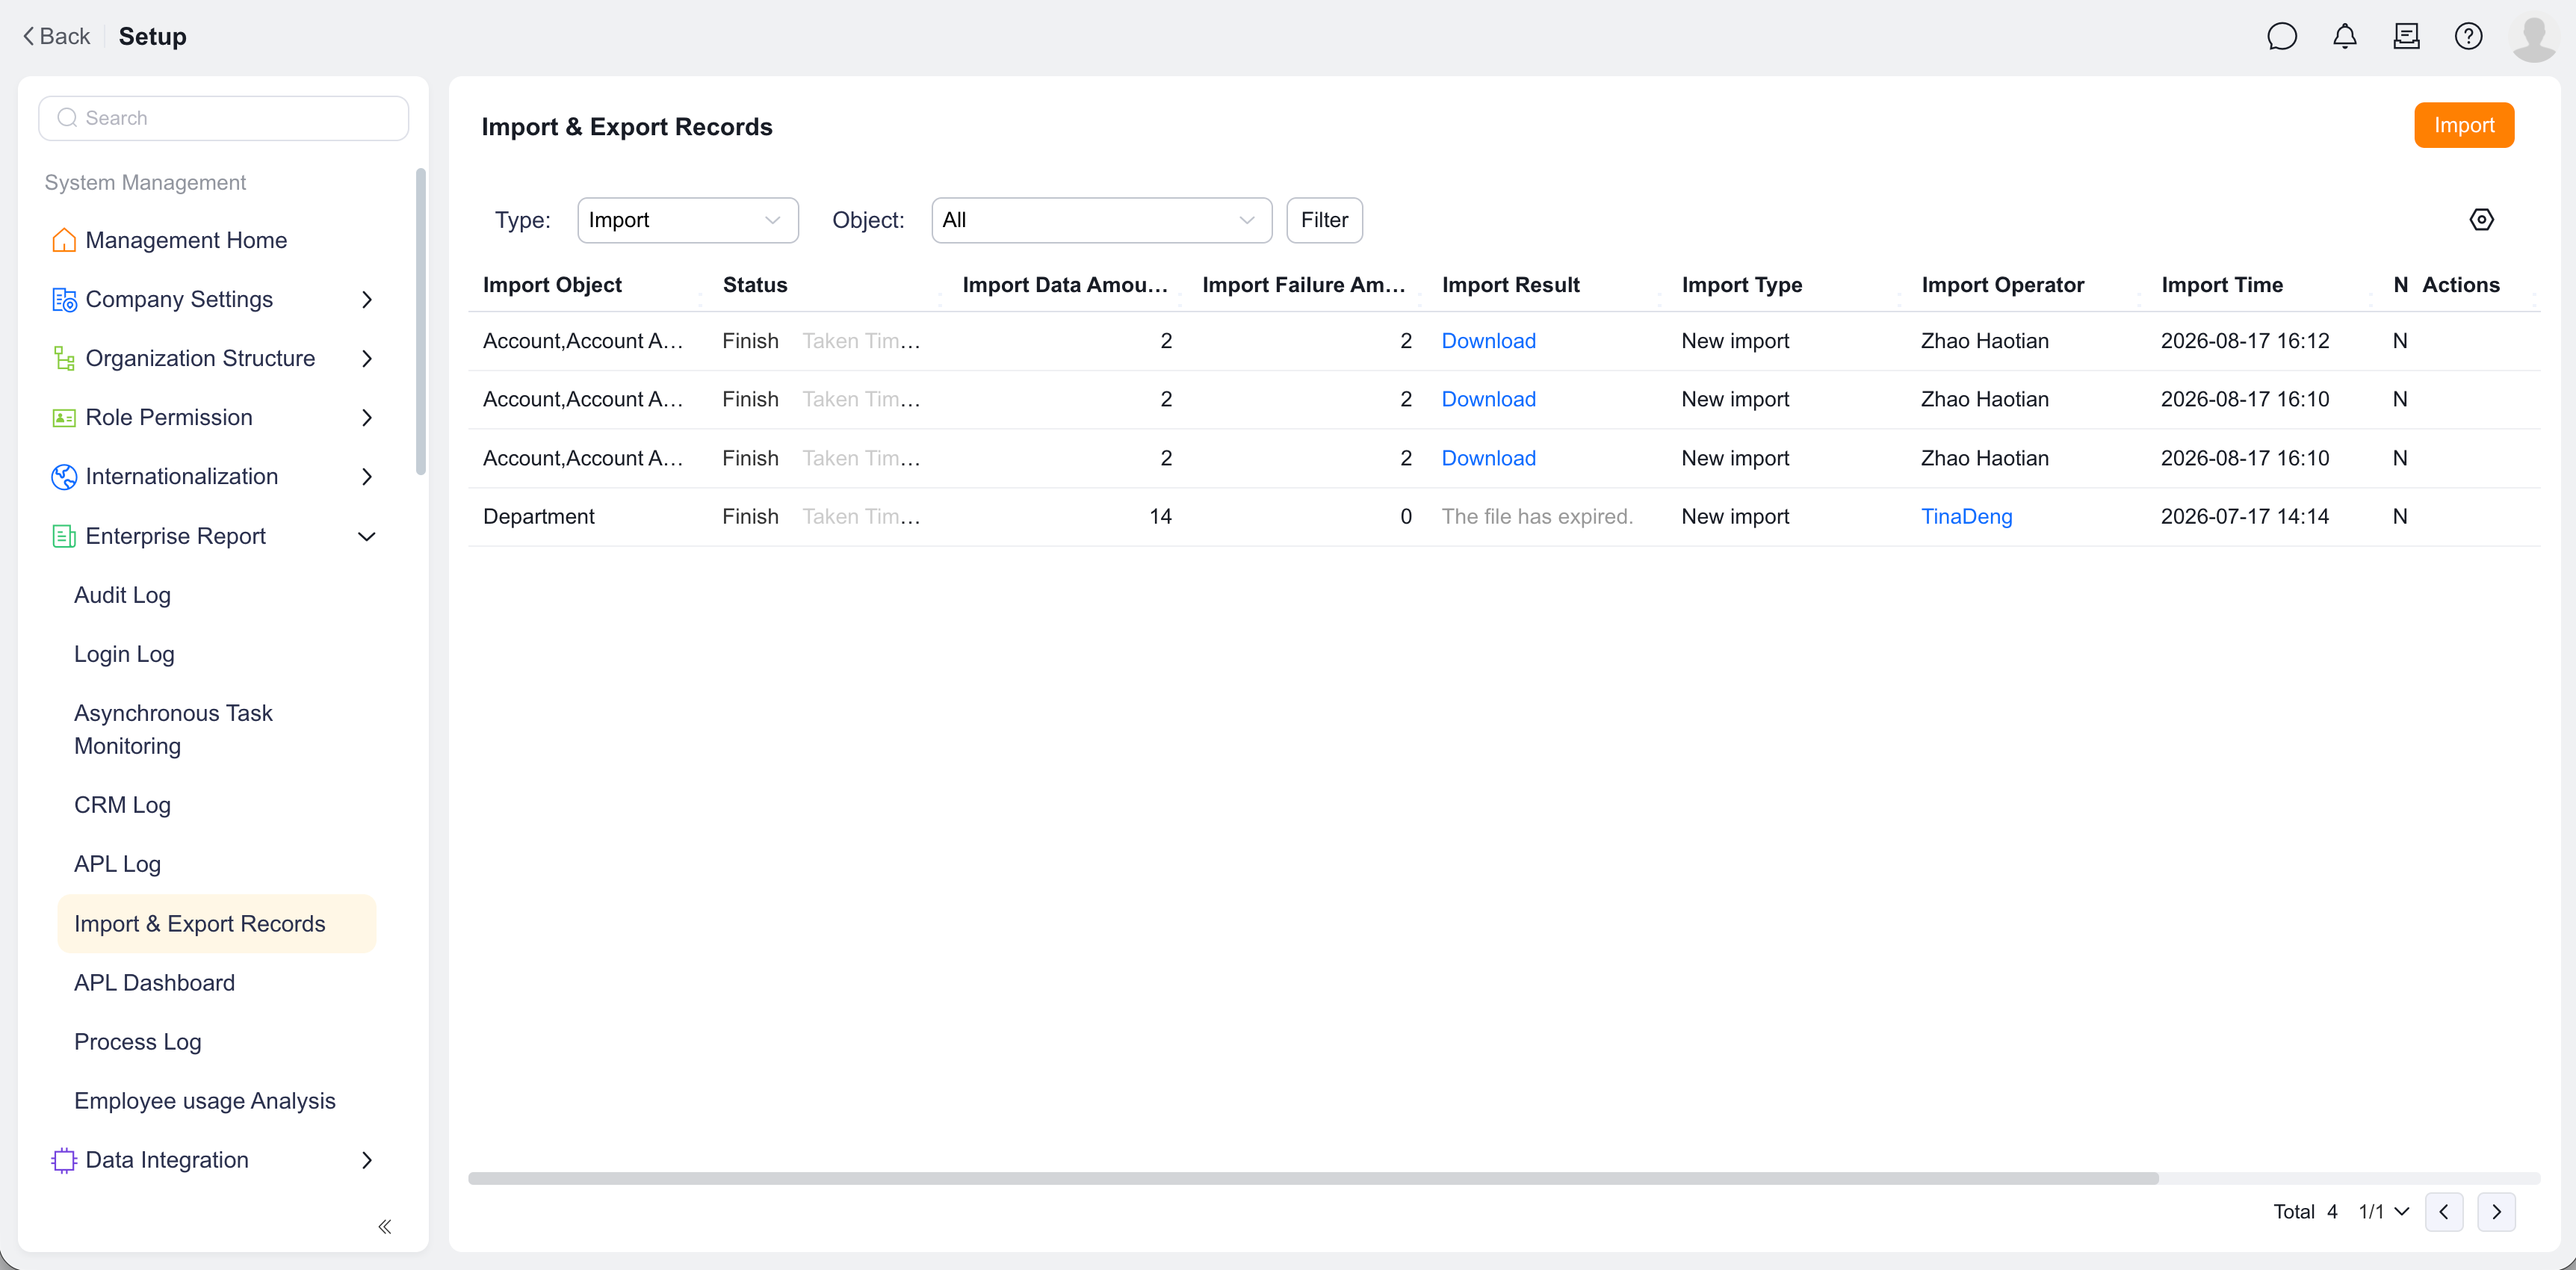Open TinaDeng operator link
The height and width of the screenshot is (1270, 2576).
pos(1966,516)
